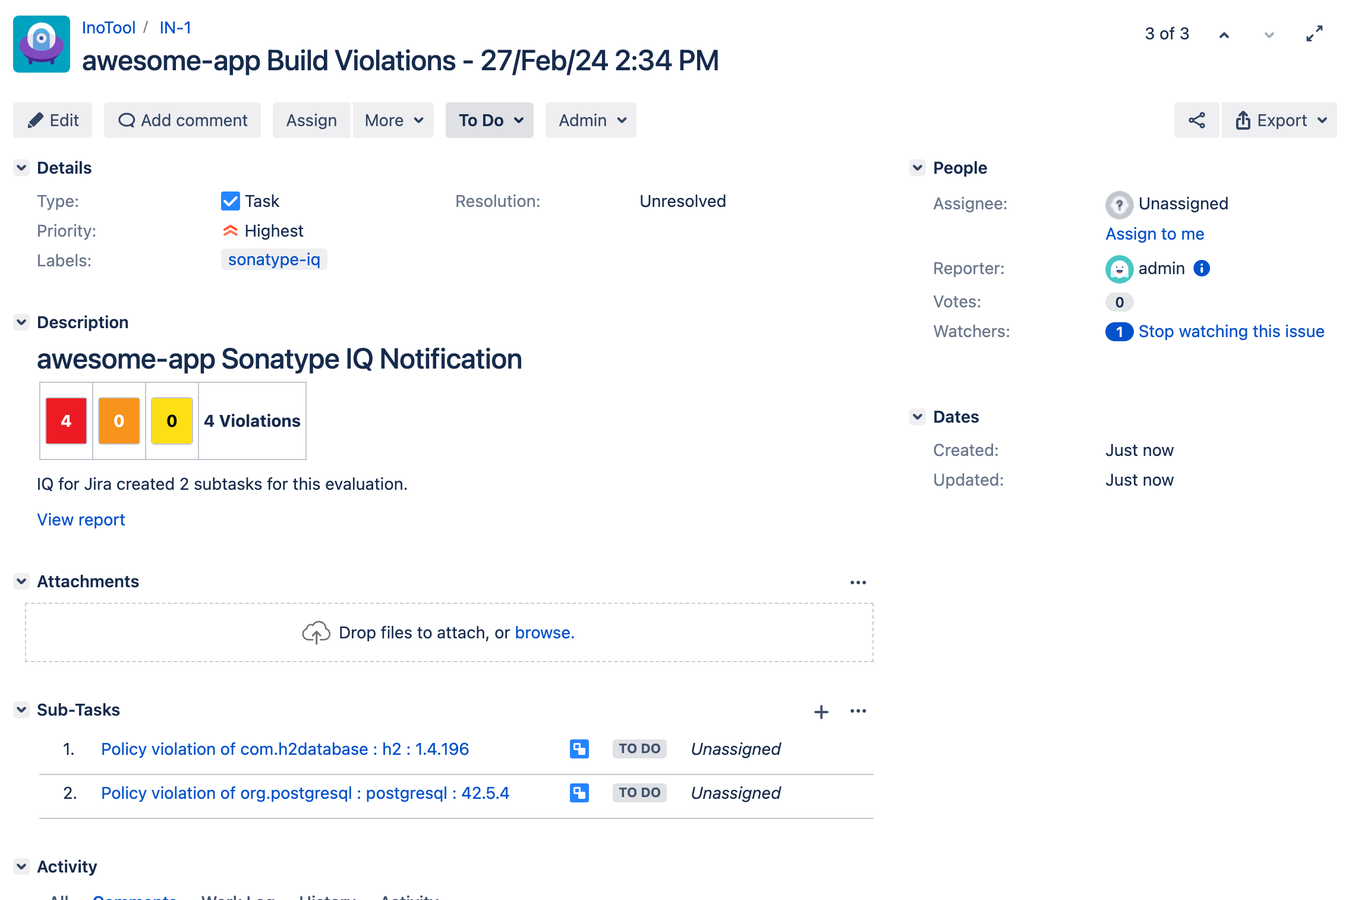Open the To Do status dropdown
Viewport: 1349px width, 900px height.
(x=490, y=120)
